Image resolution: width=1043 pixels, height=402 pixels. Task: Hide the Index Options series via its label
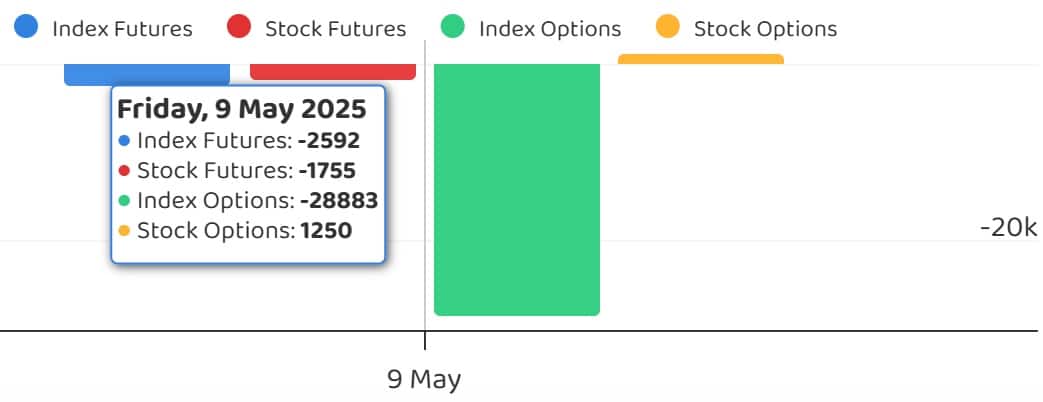click(550, 29)
